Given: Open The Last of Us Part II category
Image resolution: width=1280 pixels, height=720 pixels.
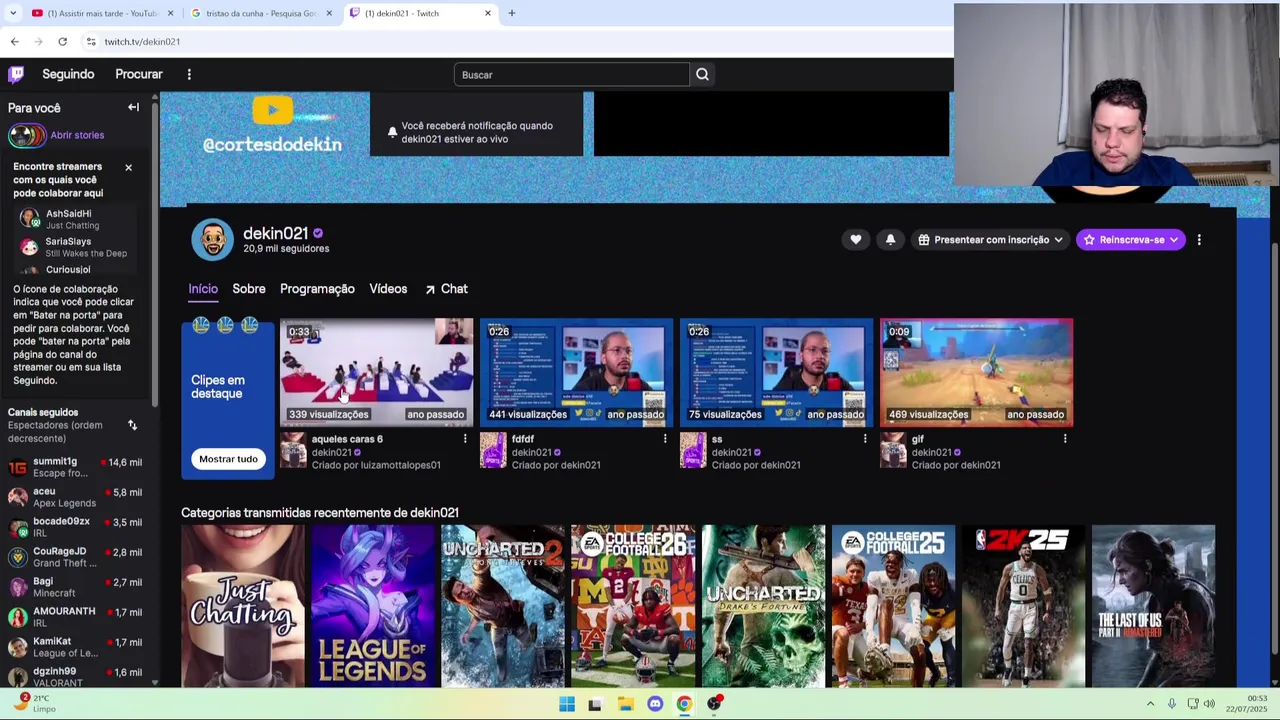Looking at the screenshot, I should pos(1153,606).
